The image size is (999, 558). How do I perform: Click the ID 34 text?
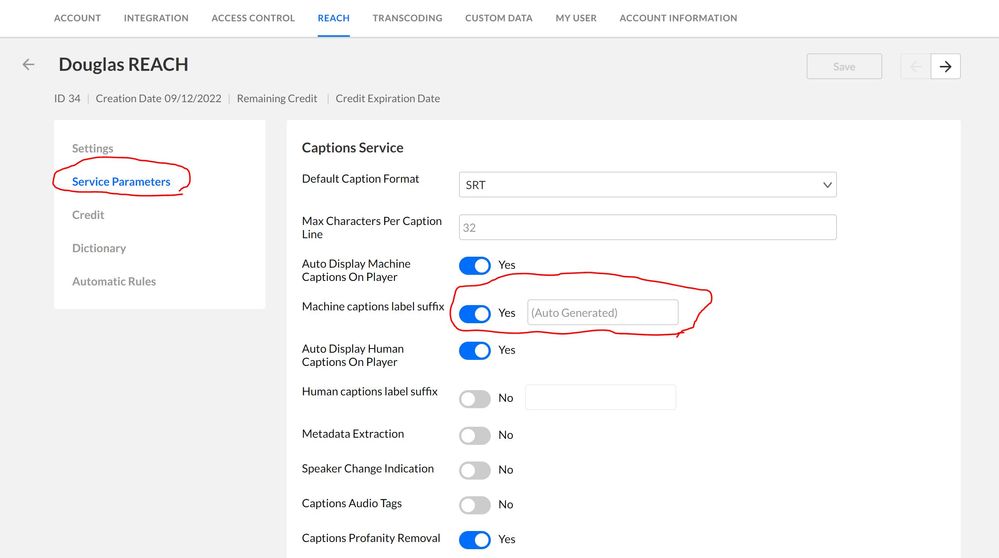click(x=67, y=99)
